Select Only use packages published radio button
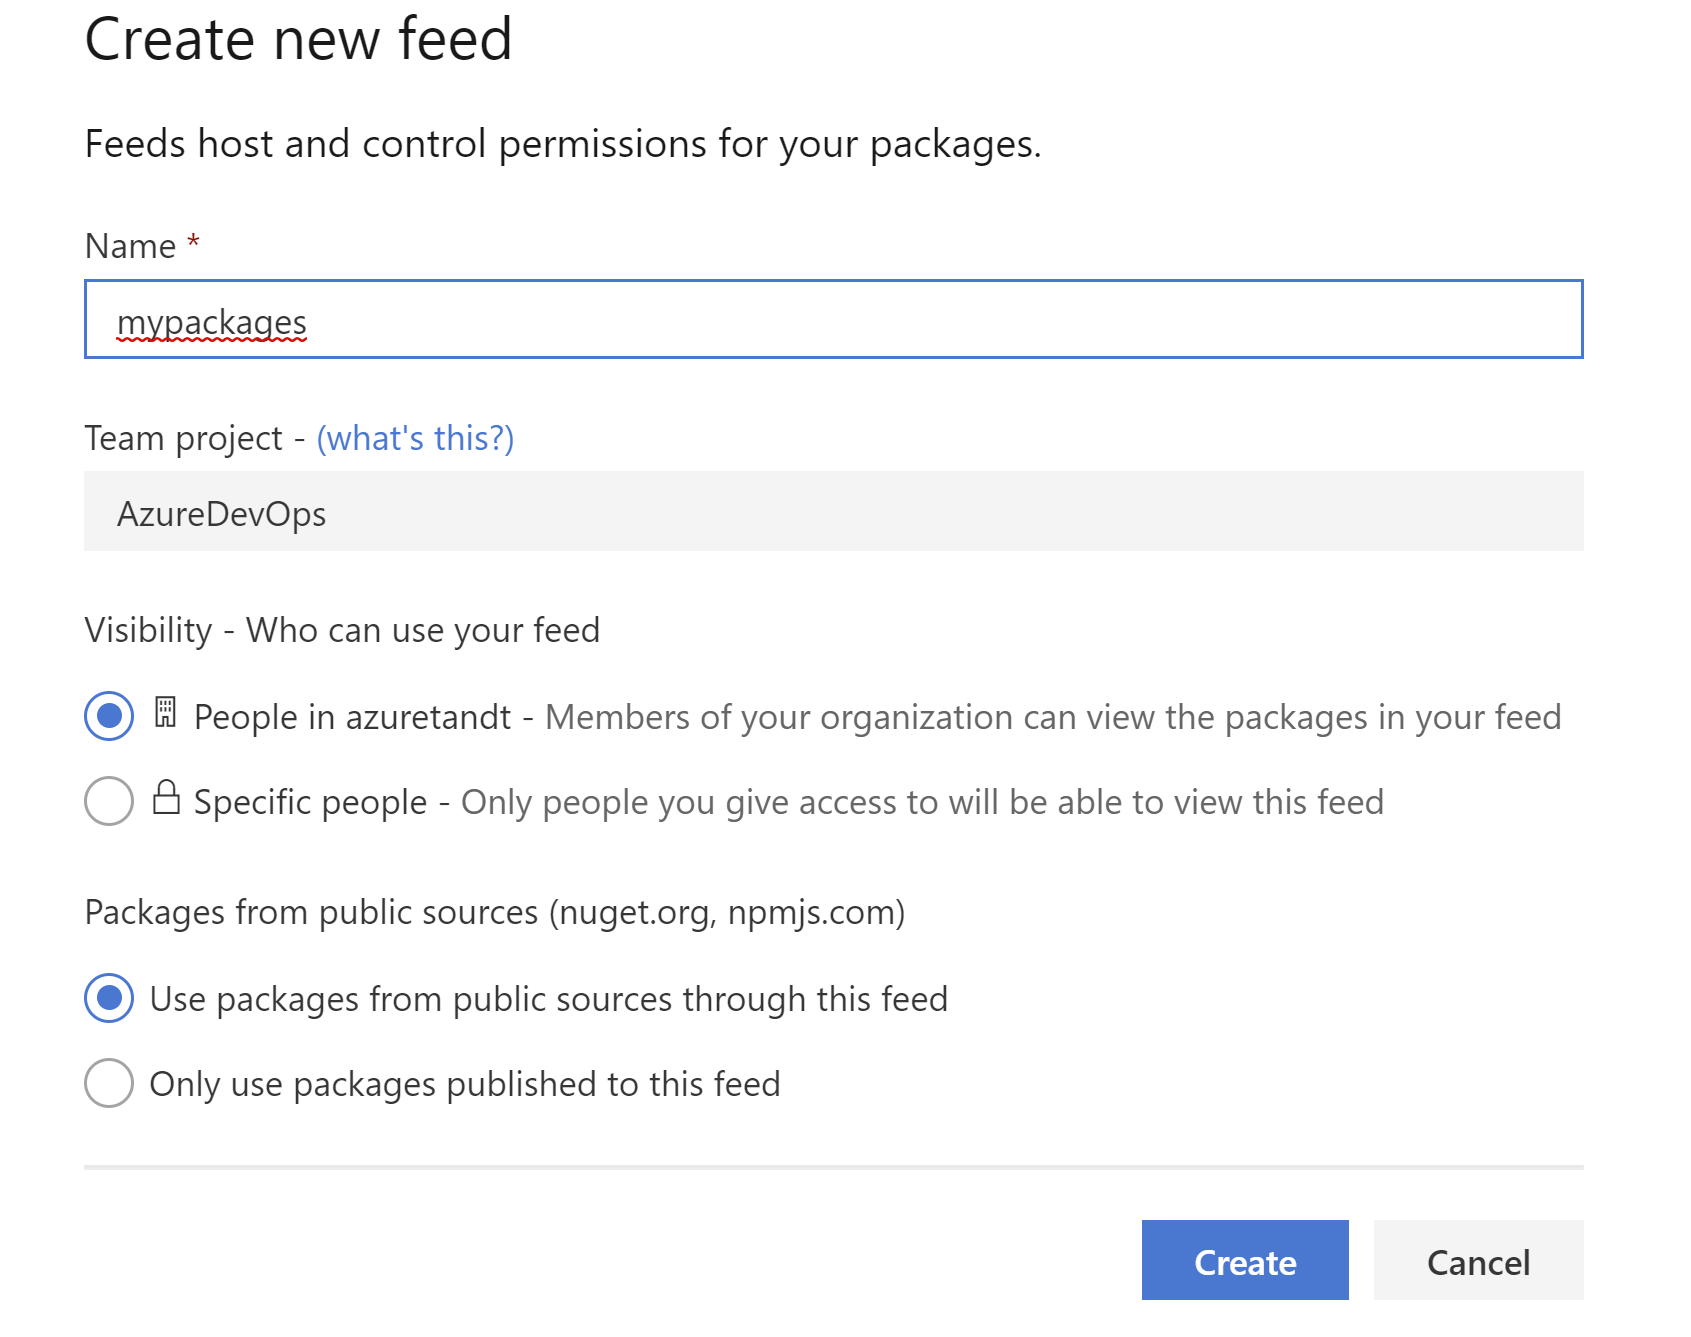Screen dimensions: 1691x1337 pyautogui.click(x=109, y=1083)
